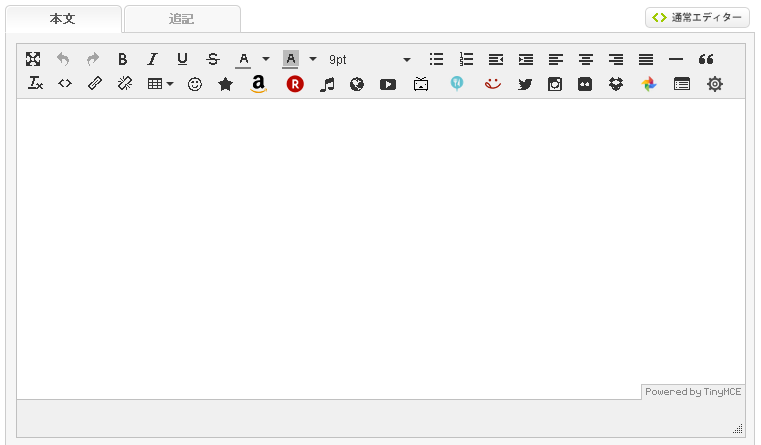Remove the hyperlink
761x445 pixels.
[125, 83]
